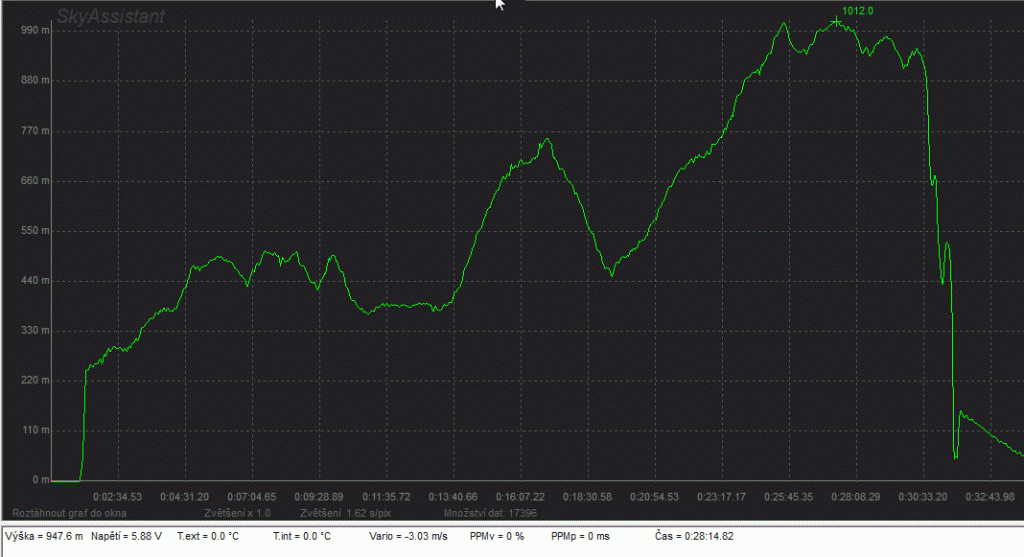The image size is (1024, 557).
Task: Select the T.ext temperature readout
Action: tap(207, 537)
